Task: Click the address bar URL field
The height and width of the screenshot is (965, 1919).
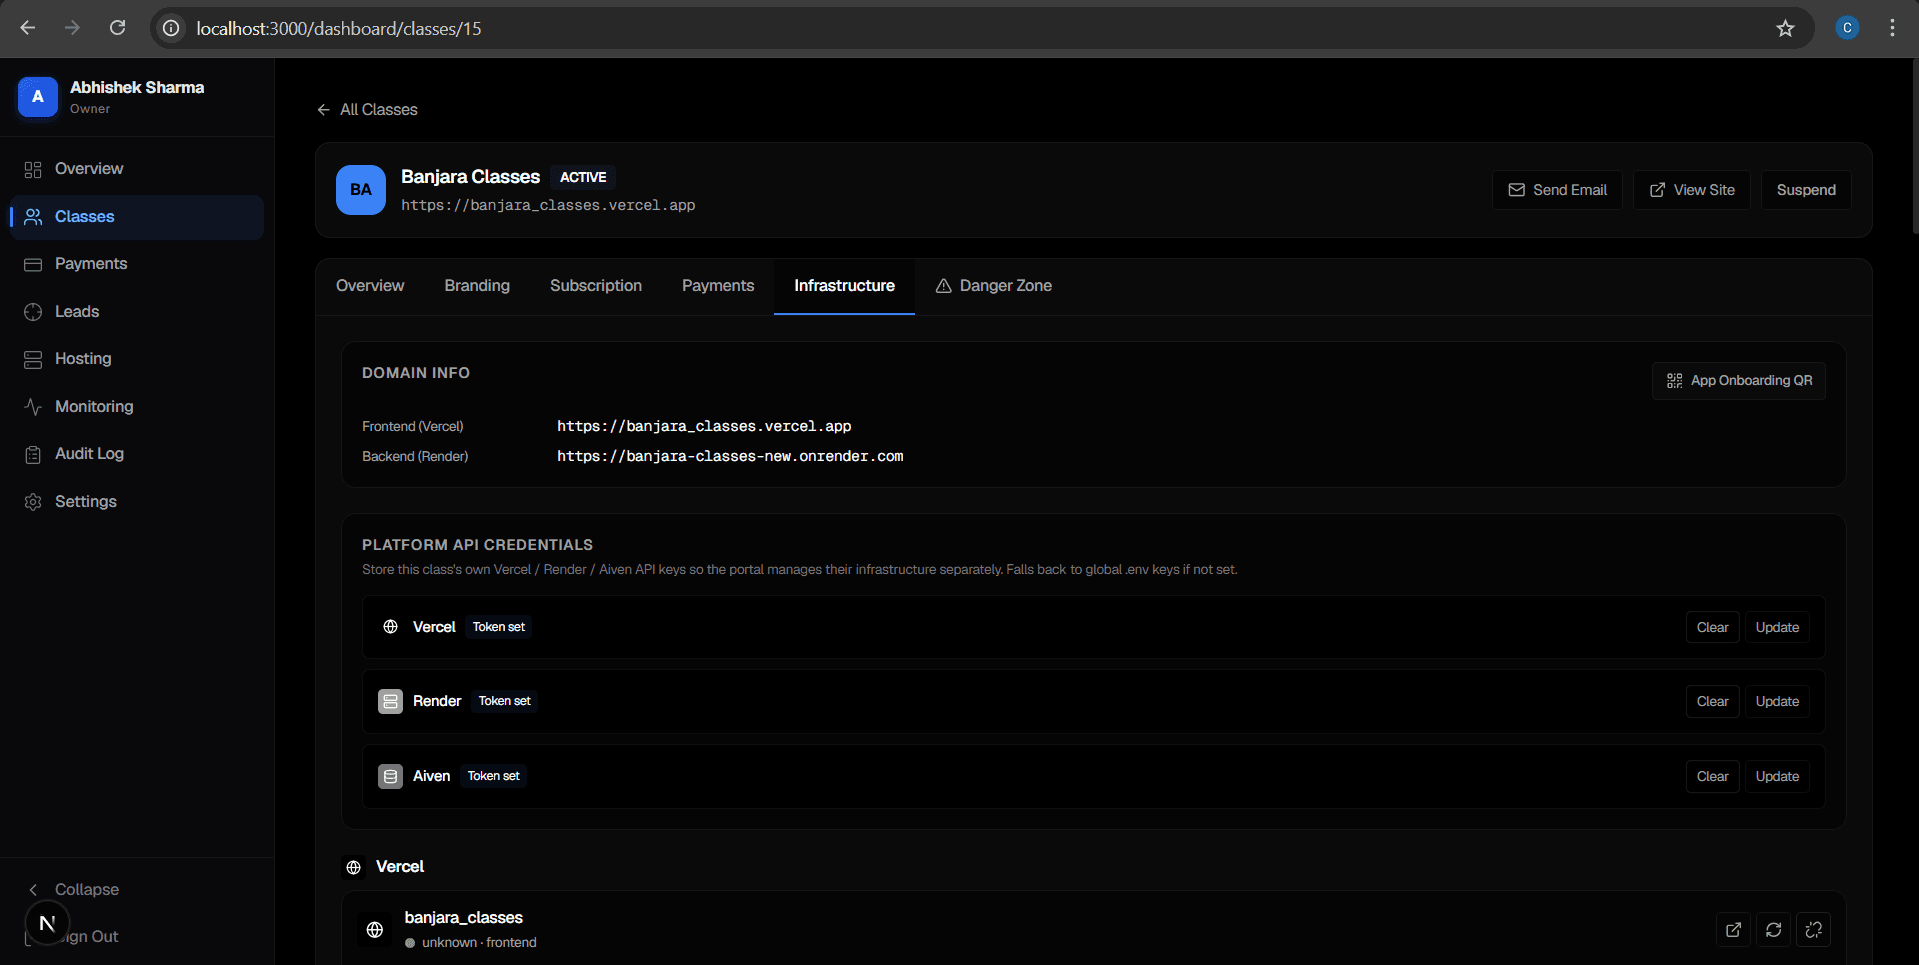Action: pos(980,28)
